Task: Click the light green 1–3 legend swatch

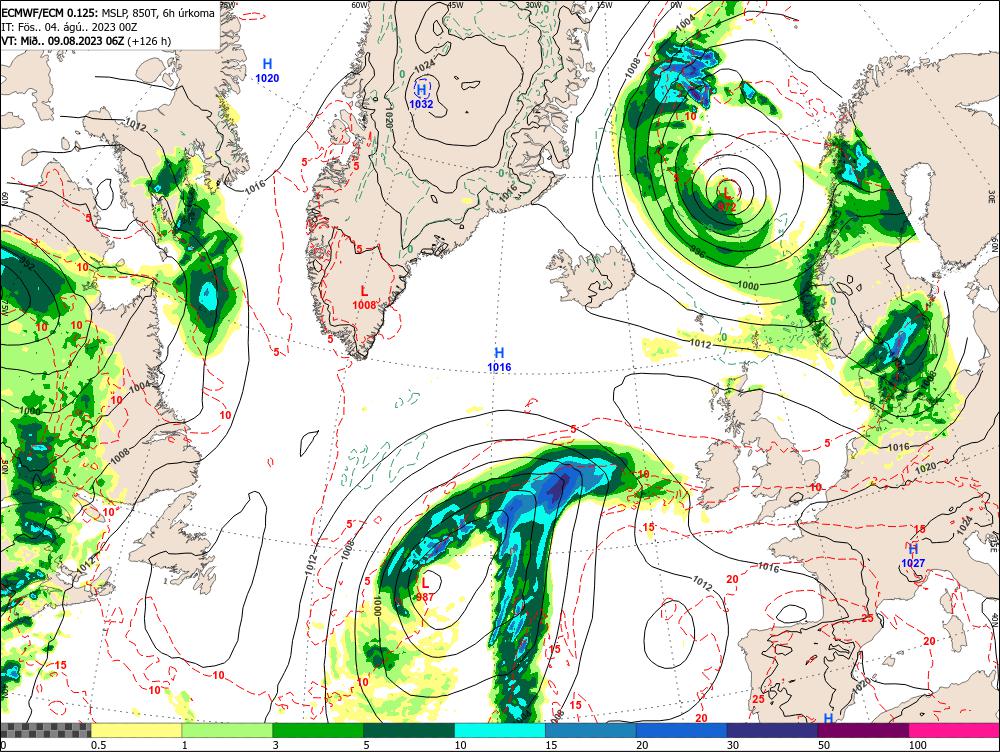Action: [227, 730]
